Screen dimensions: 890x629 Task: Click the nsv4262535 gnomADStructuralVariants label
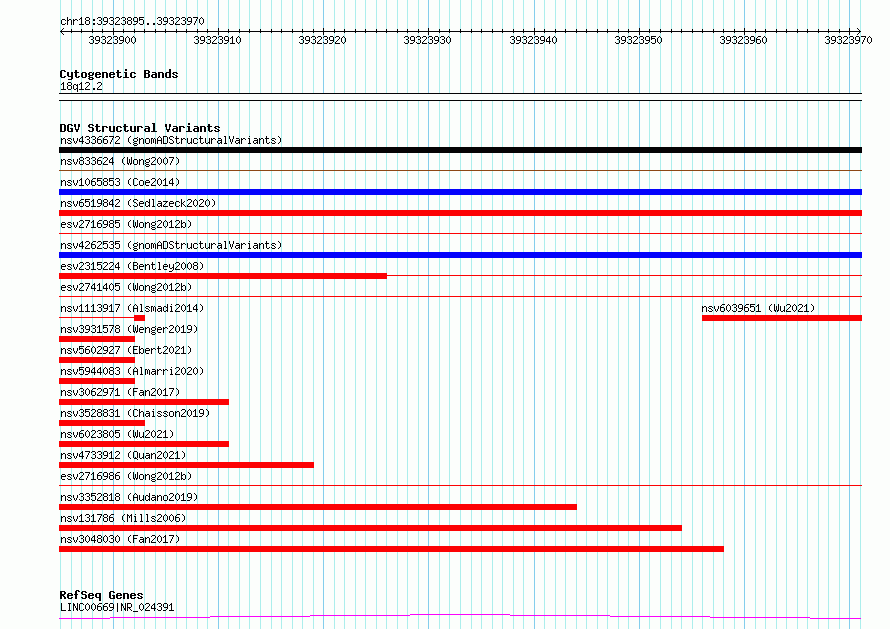coord(171,245)
